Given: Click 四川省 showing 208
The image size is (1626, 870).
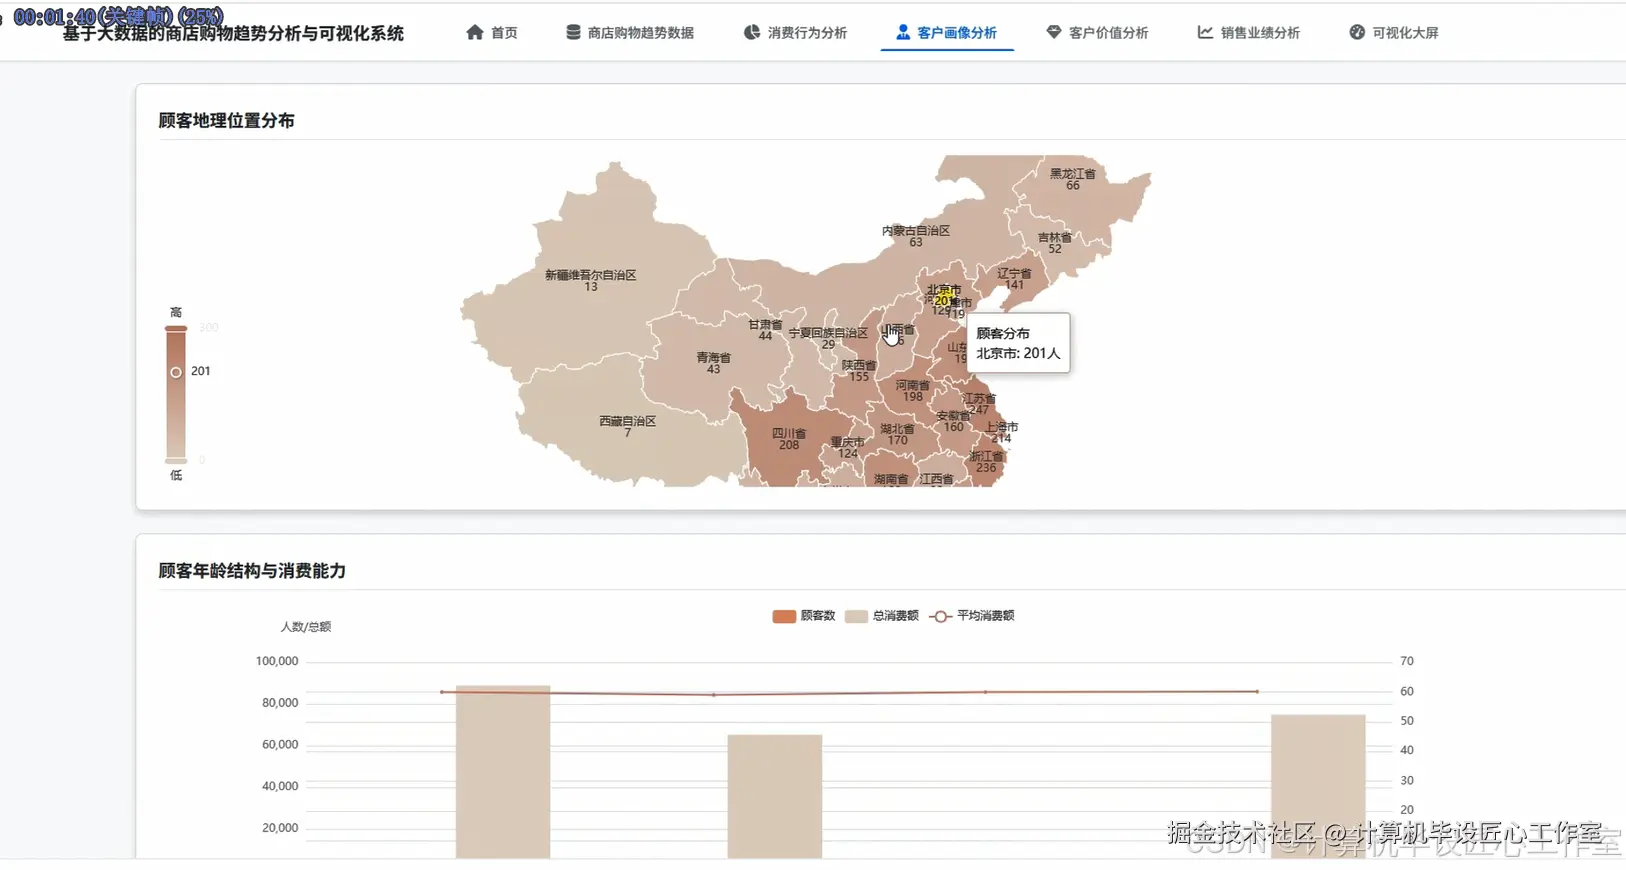Looking at the screenshot, I should click(x=789, y=439).
